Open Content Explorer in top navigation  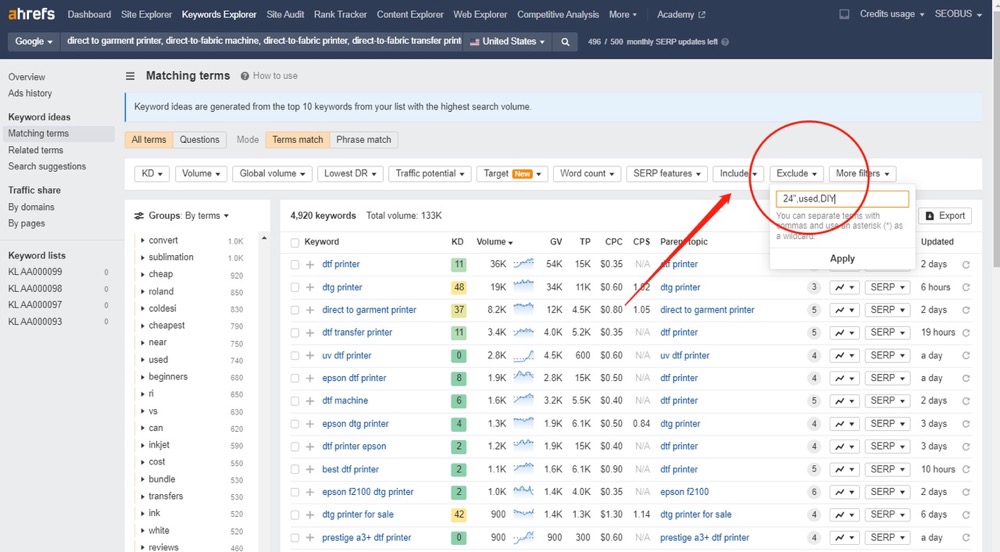[410, 14]
